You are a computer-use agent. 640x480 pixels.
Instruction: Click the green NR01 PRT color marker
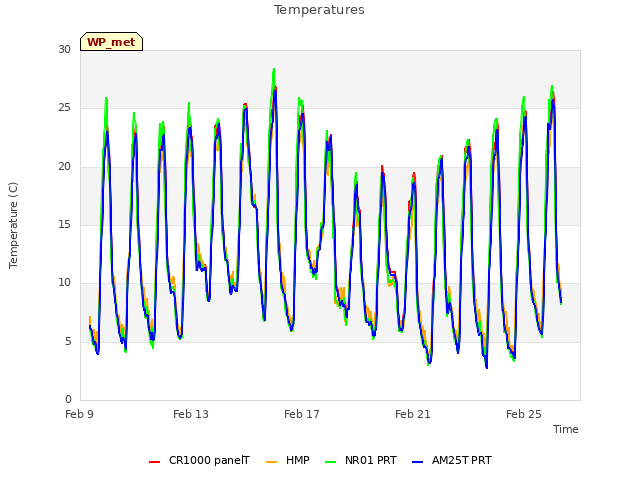[331, 462]
